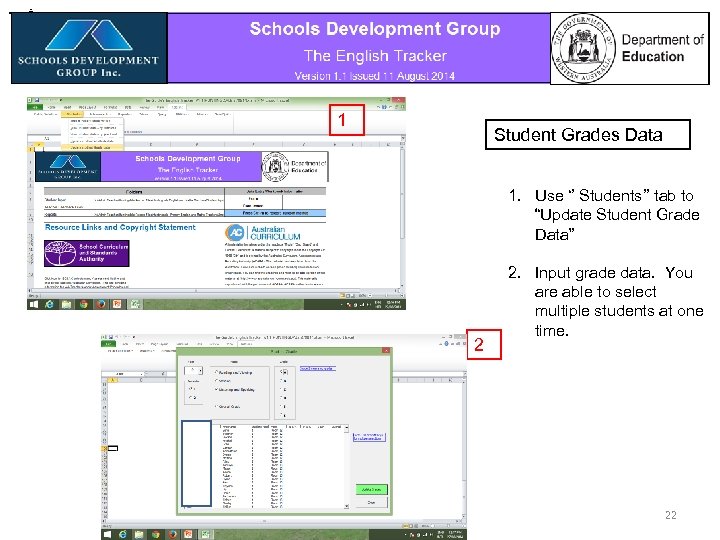Click the Resource Links and Copyright Statement heading
The height and width of the screenshot is (540, 720).
(120, 227)
